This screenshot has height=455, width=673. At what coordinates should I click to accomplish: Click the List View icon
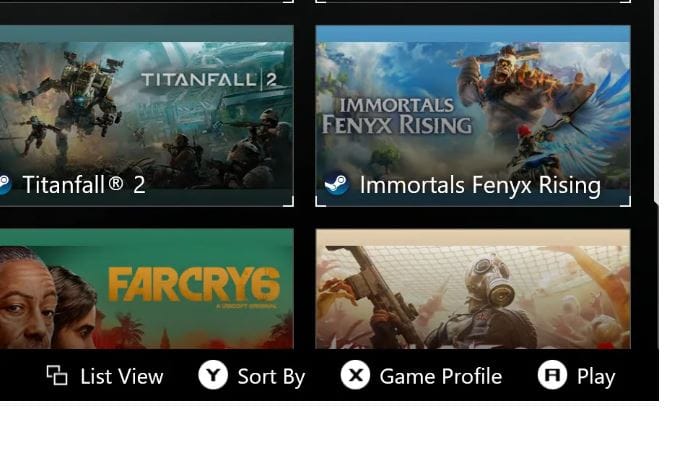[57, 376]
